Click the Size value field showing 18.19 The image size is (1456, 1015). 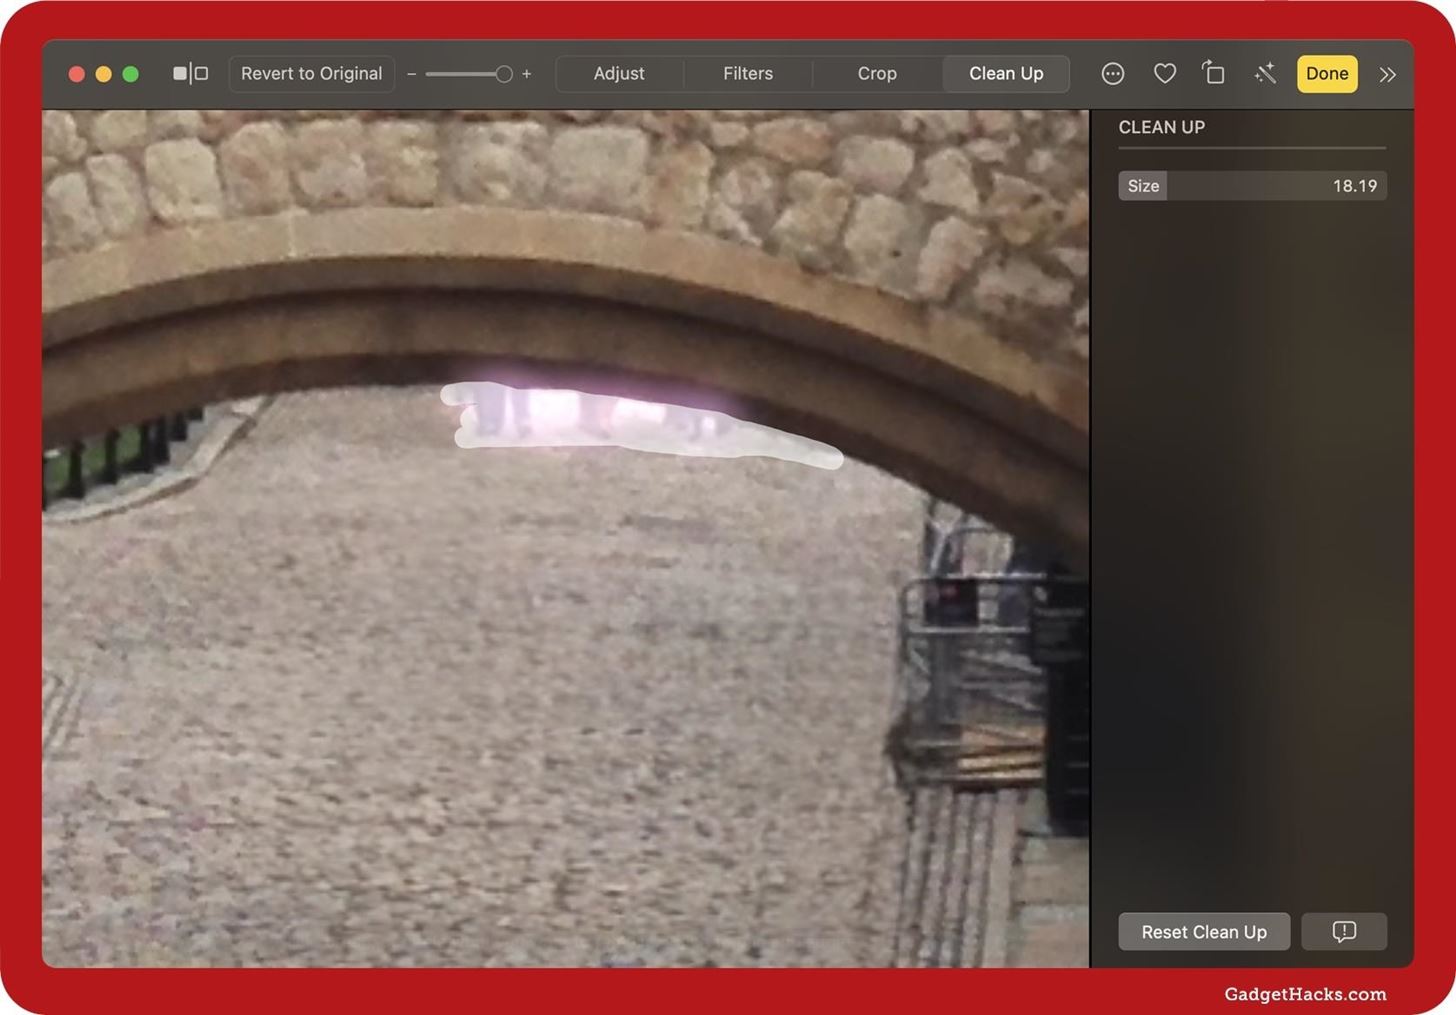click(x=1354, y=185)
